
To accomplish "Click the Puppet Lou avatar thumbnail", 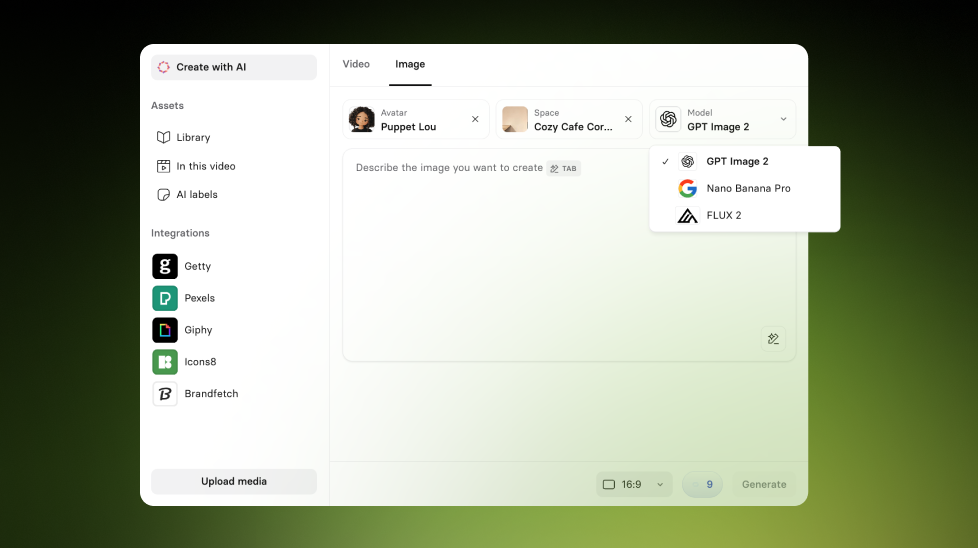I will [x=362, y=119].
